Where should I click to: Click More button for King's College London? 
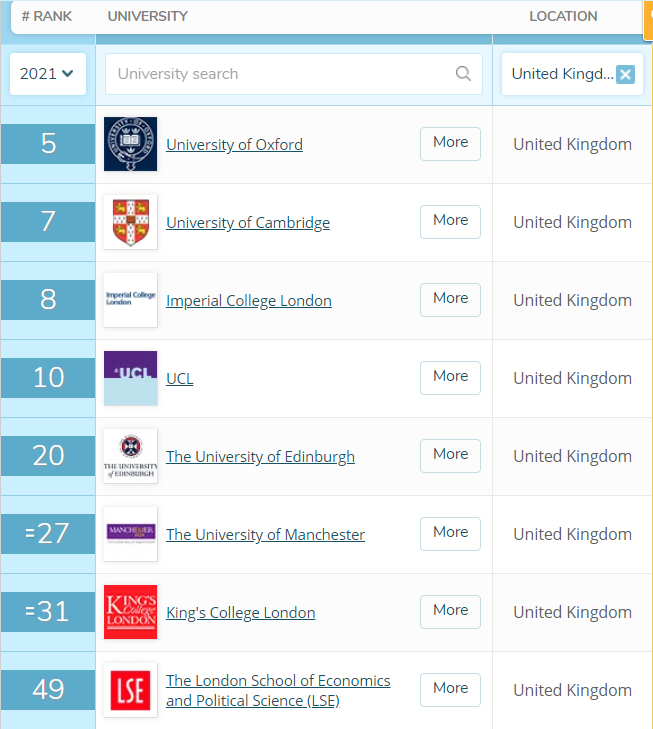pyautogui.click(x=450, y=612)
